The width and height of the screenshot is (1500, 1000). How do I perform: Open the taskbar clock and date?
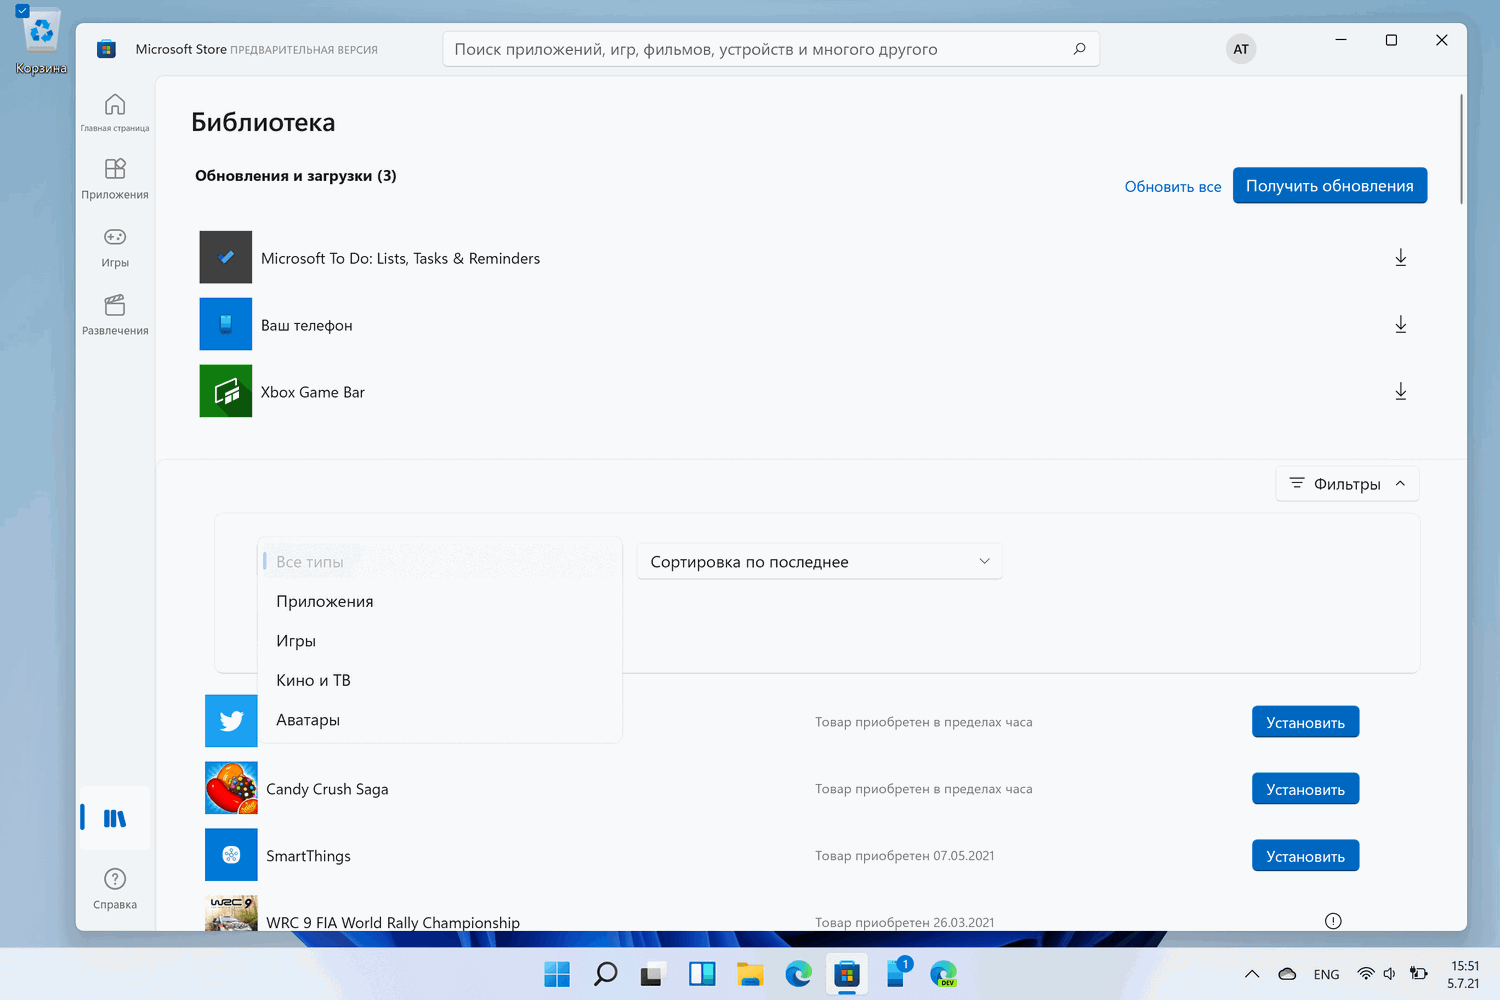tap(1464, 974)
